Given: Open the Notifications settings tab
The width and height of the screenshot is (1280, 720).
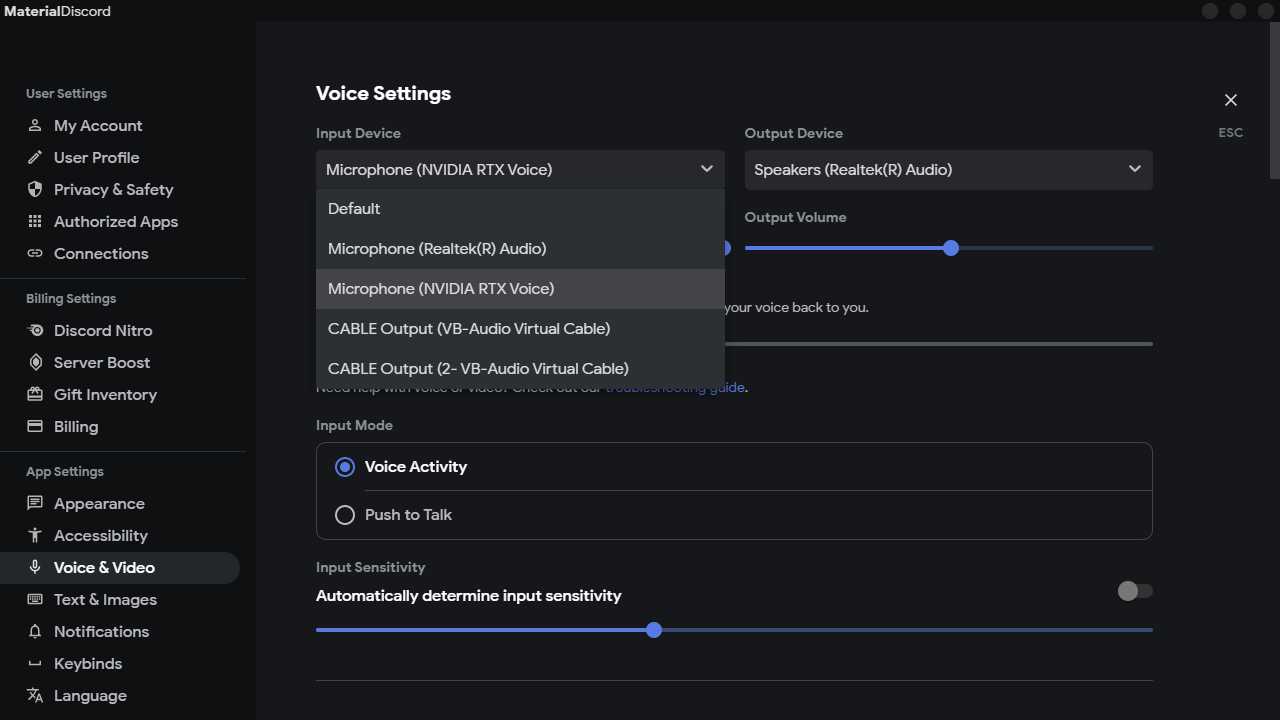Looking at the screenshot, I should tap(101, 632).
